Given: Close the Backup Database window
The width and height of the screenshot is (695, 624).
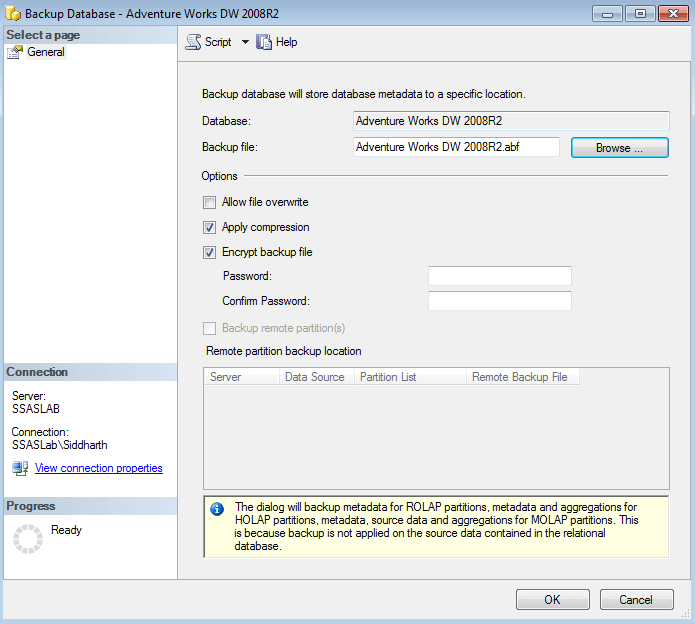Looking at the screenshot, I should (x=673, y=14).
